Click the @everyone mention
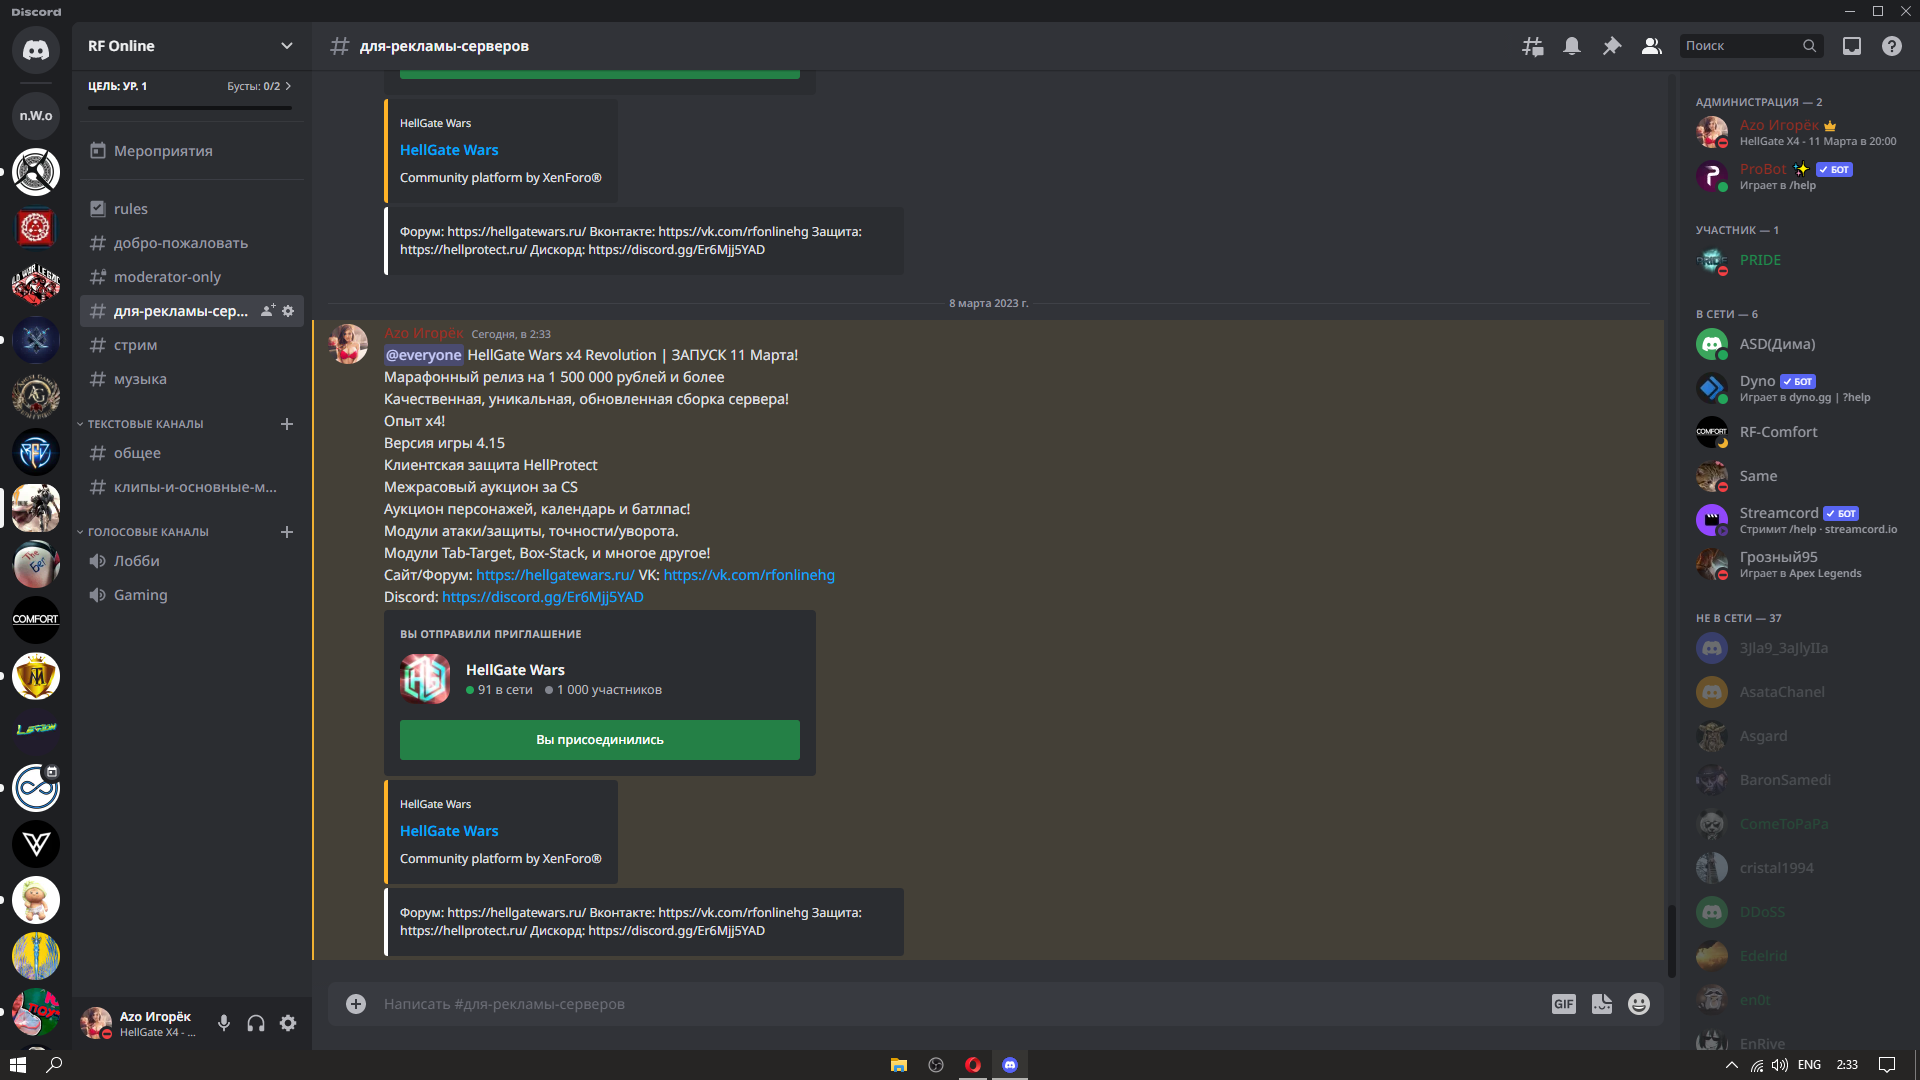Image resolution: width=1920 pixels, height=1080 pixels. (423, 355)
